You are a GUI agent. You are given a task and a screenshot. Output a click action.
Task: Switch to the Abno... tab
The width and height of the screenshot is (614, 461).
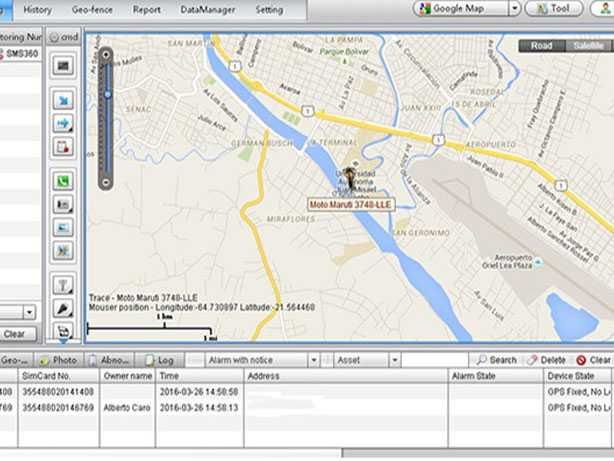pos(110,360)
